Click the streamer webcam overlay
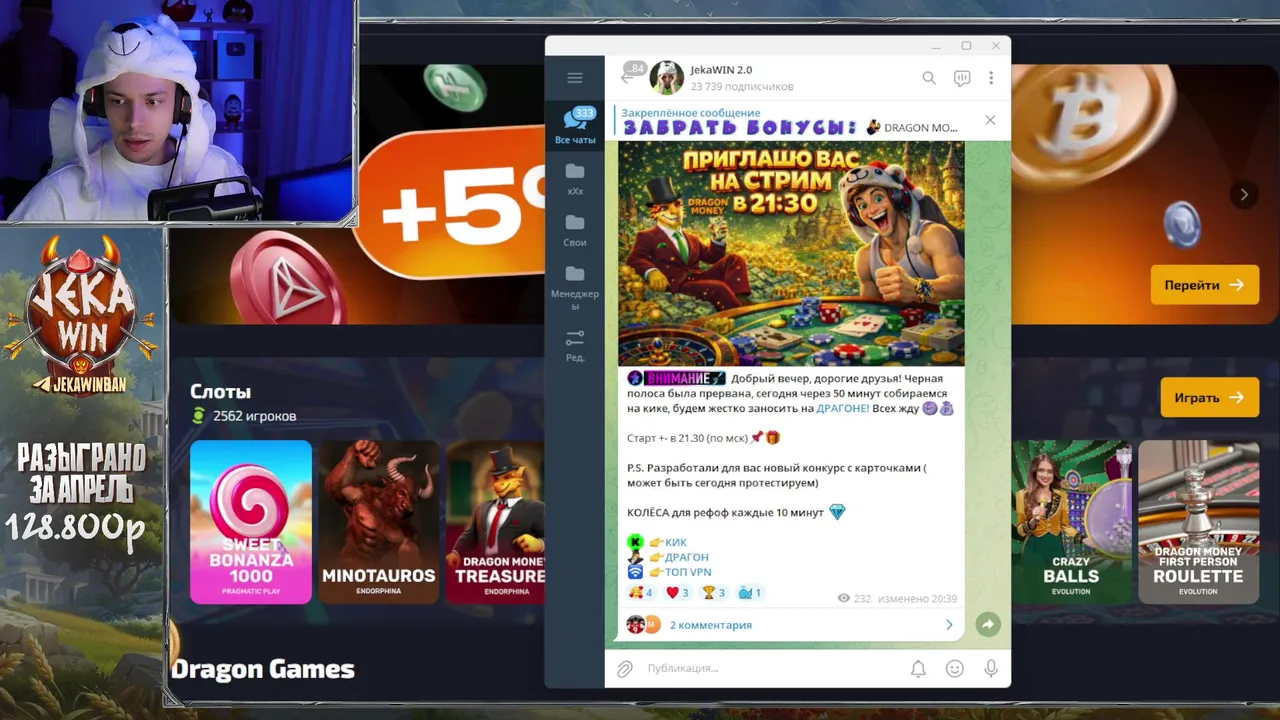Image resolution: width=1280 pixels, height=720 pixels. click(178, 110)
